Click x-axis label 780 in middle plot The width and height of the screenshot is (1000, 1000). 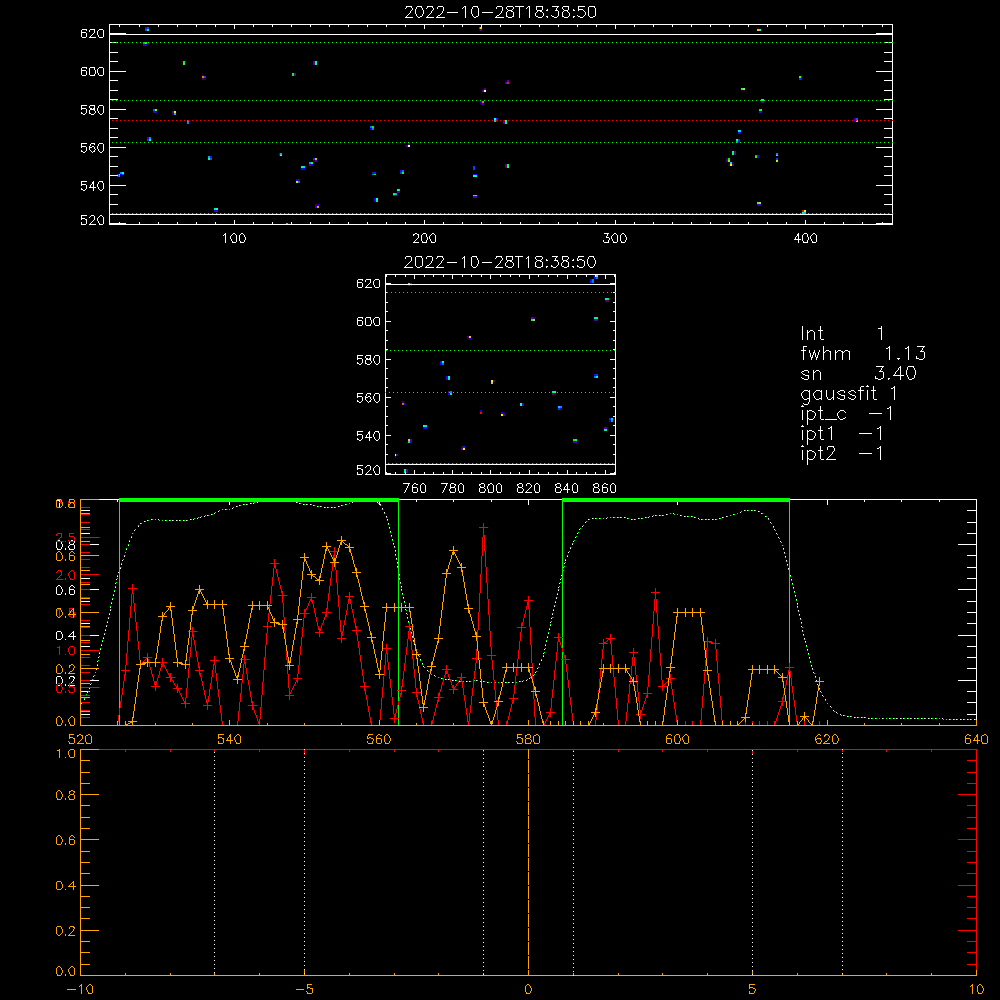pyautogui.click(x=453, y=489)
